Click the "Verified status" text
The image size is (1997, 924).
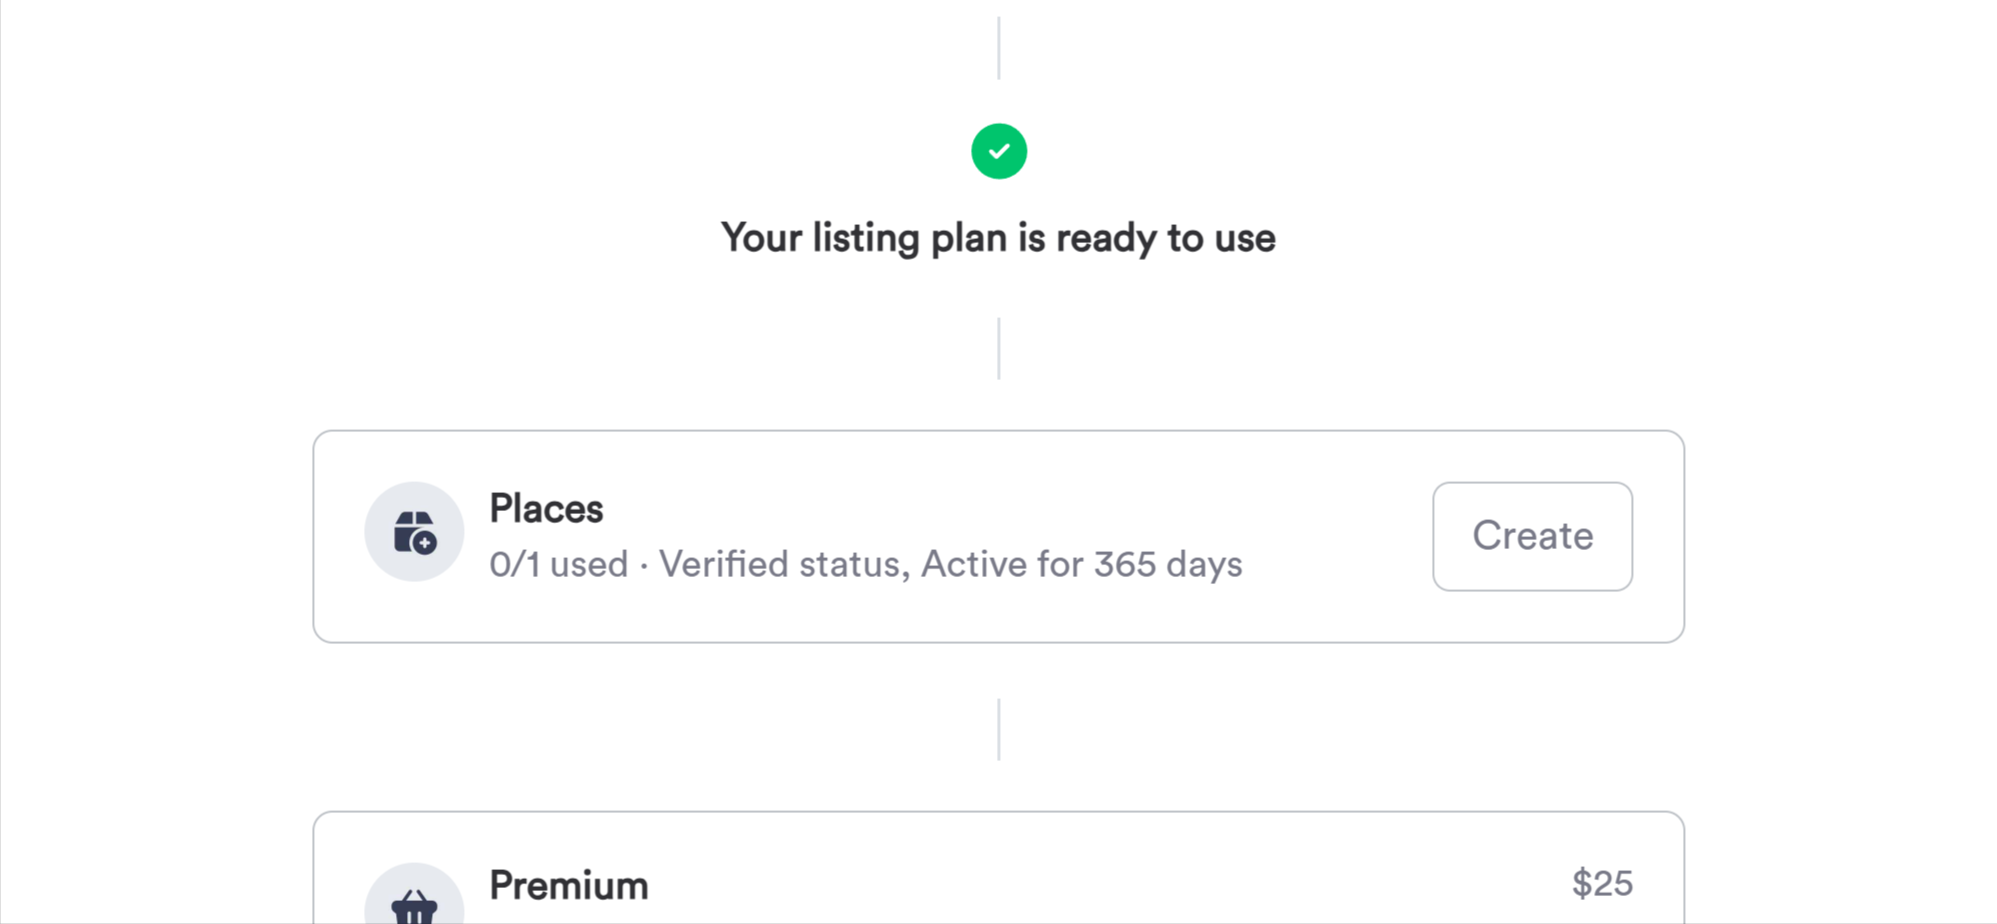click(x=782, y=565)
